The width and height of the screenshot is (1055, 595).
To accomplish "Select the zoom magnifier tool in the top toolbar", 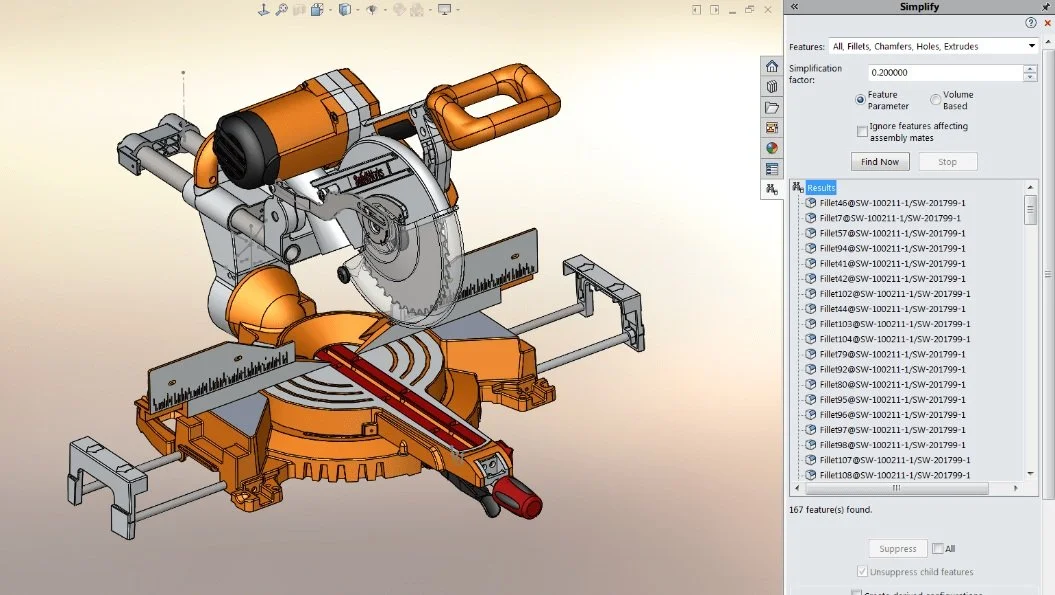I will coord(281,9).
